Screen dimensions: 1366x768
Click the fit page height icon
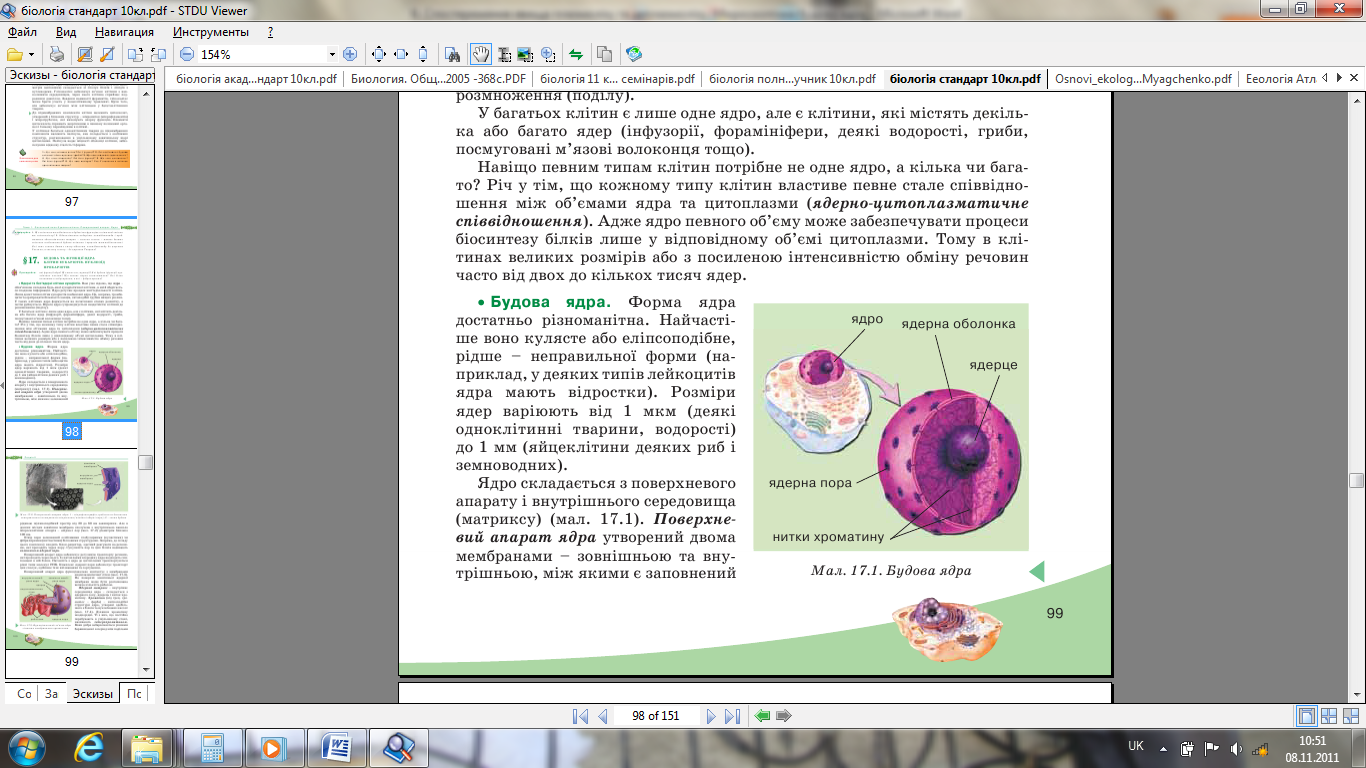[423, 54]
